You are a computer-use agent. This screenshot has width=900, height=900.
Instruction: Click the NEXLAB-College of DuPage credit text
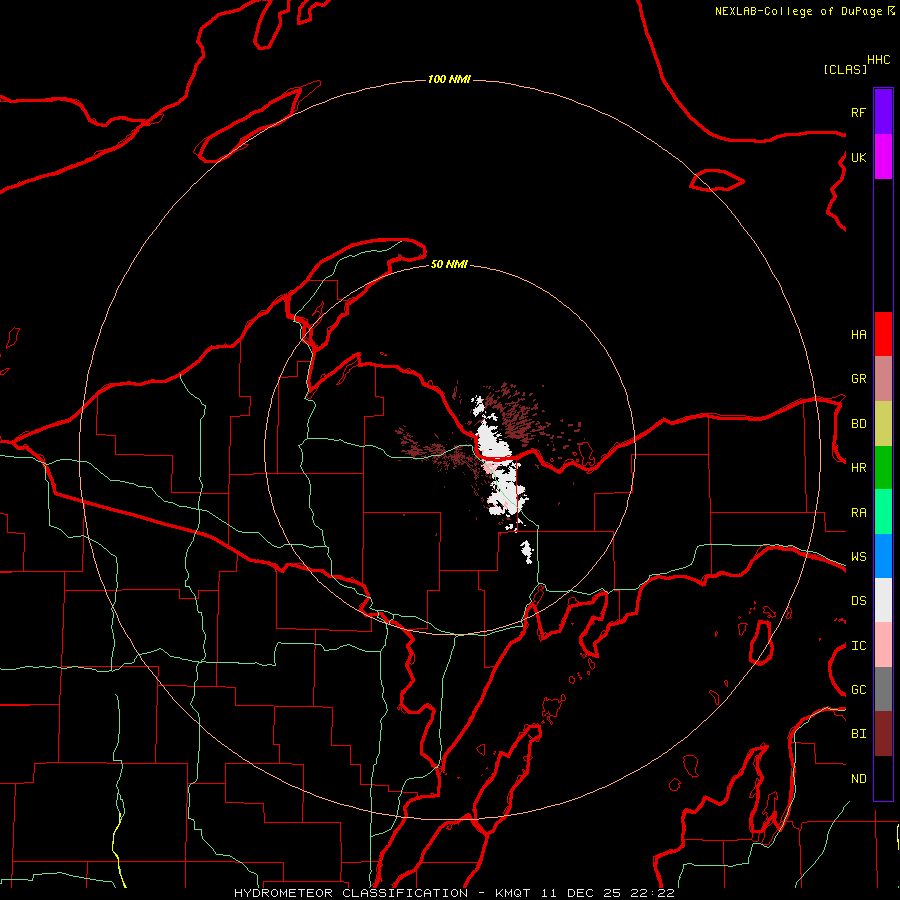800,11
